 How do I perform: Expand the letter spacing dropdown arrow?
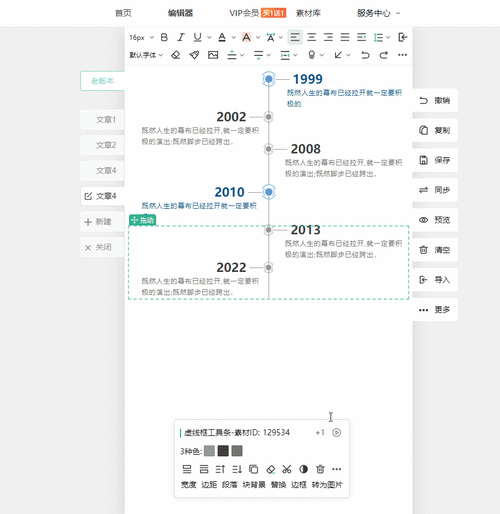[281, 37]
